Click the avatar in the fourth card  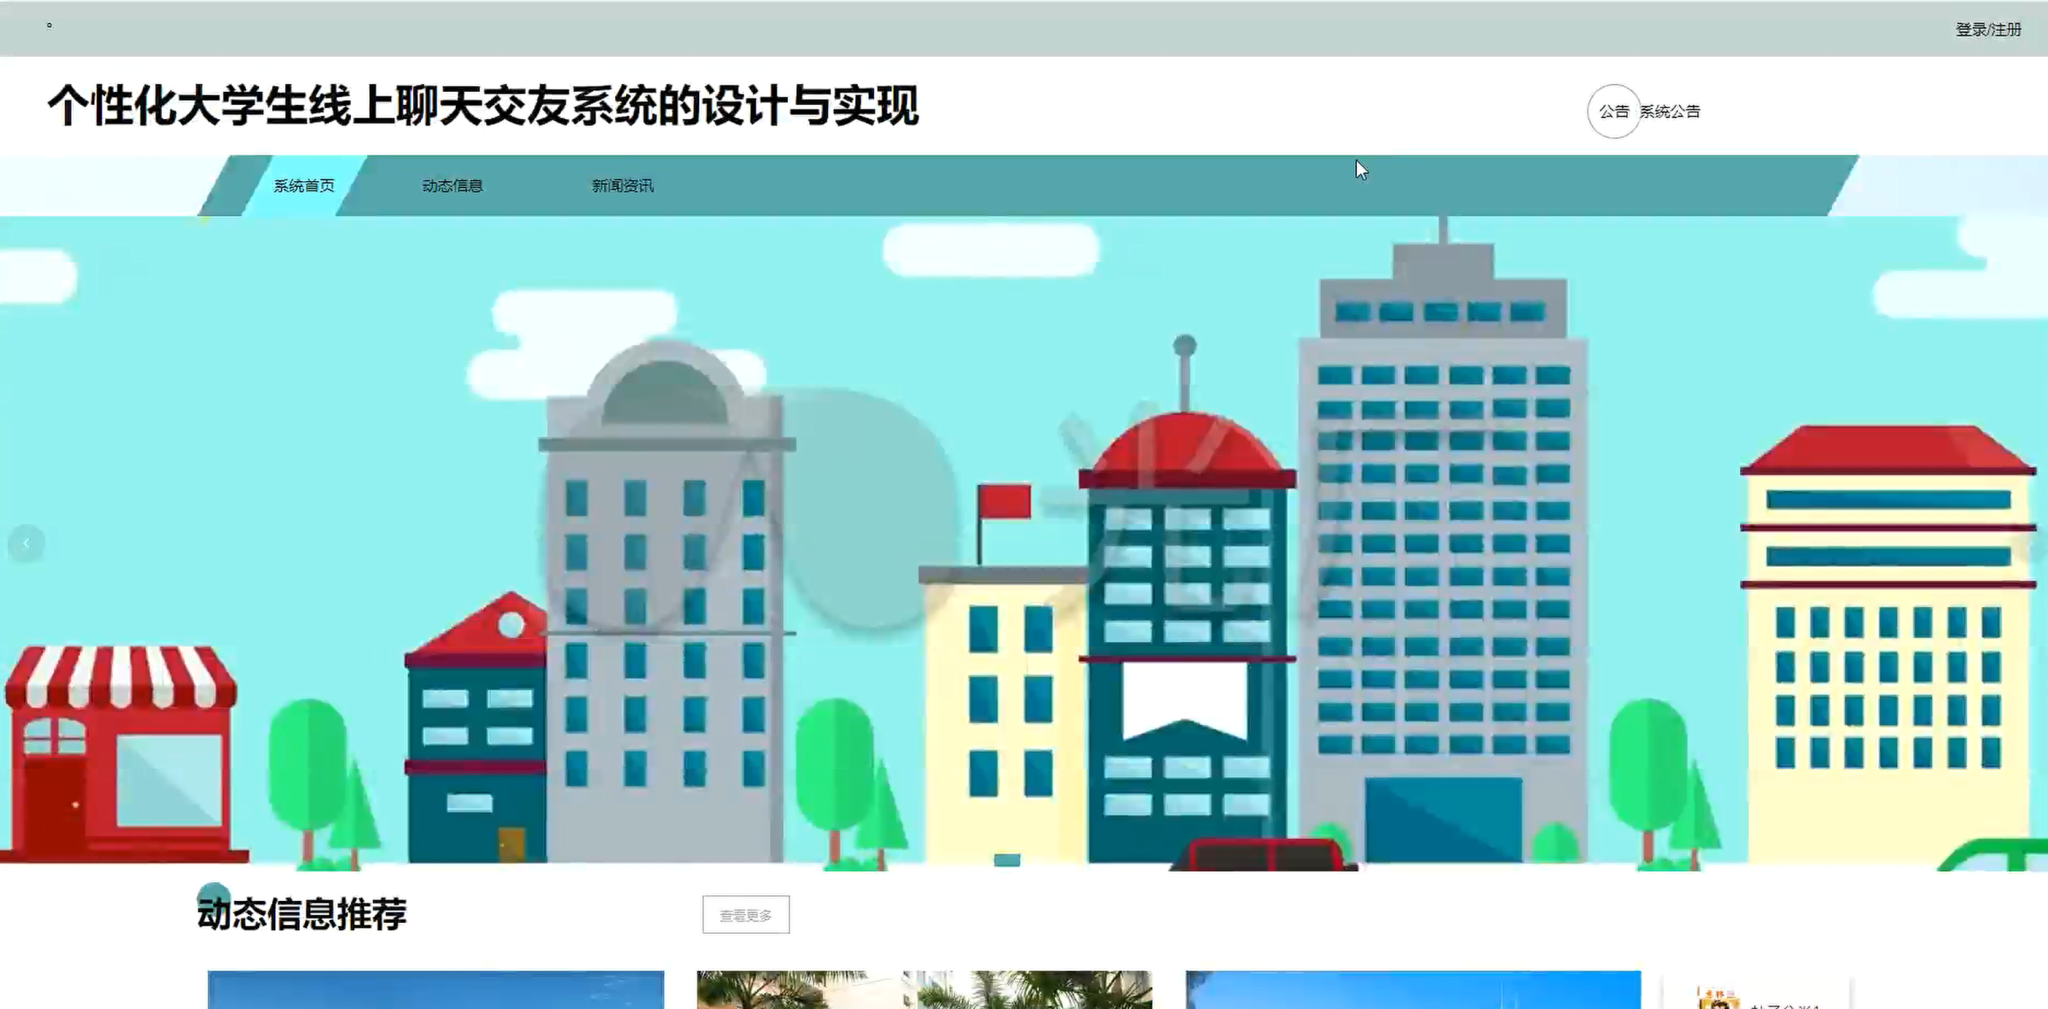tap(1717, 999)
